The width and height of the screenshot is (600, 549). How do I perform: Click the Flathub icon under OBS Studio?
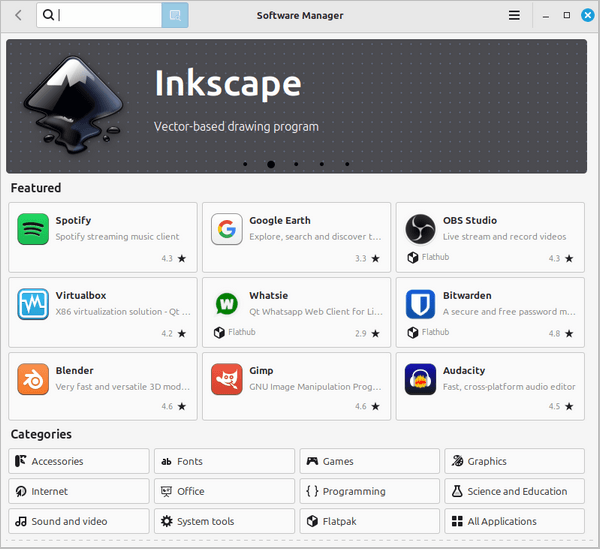[412, 257]
